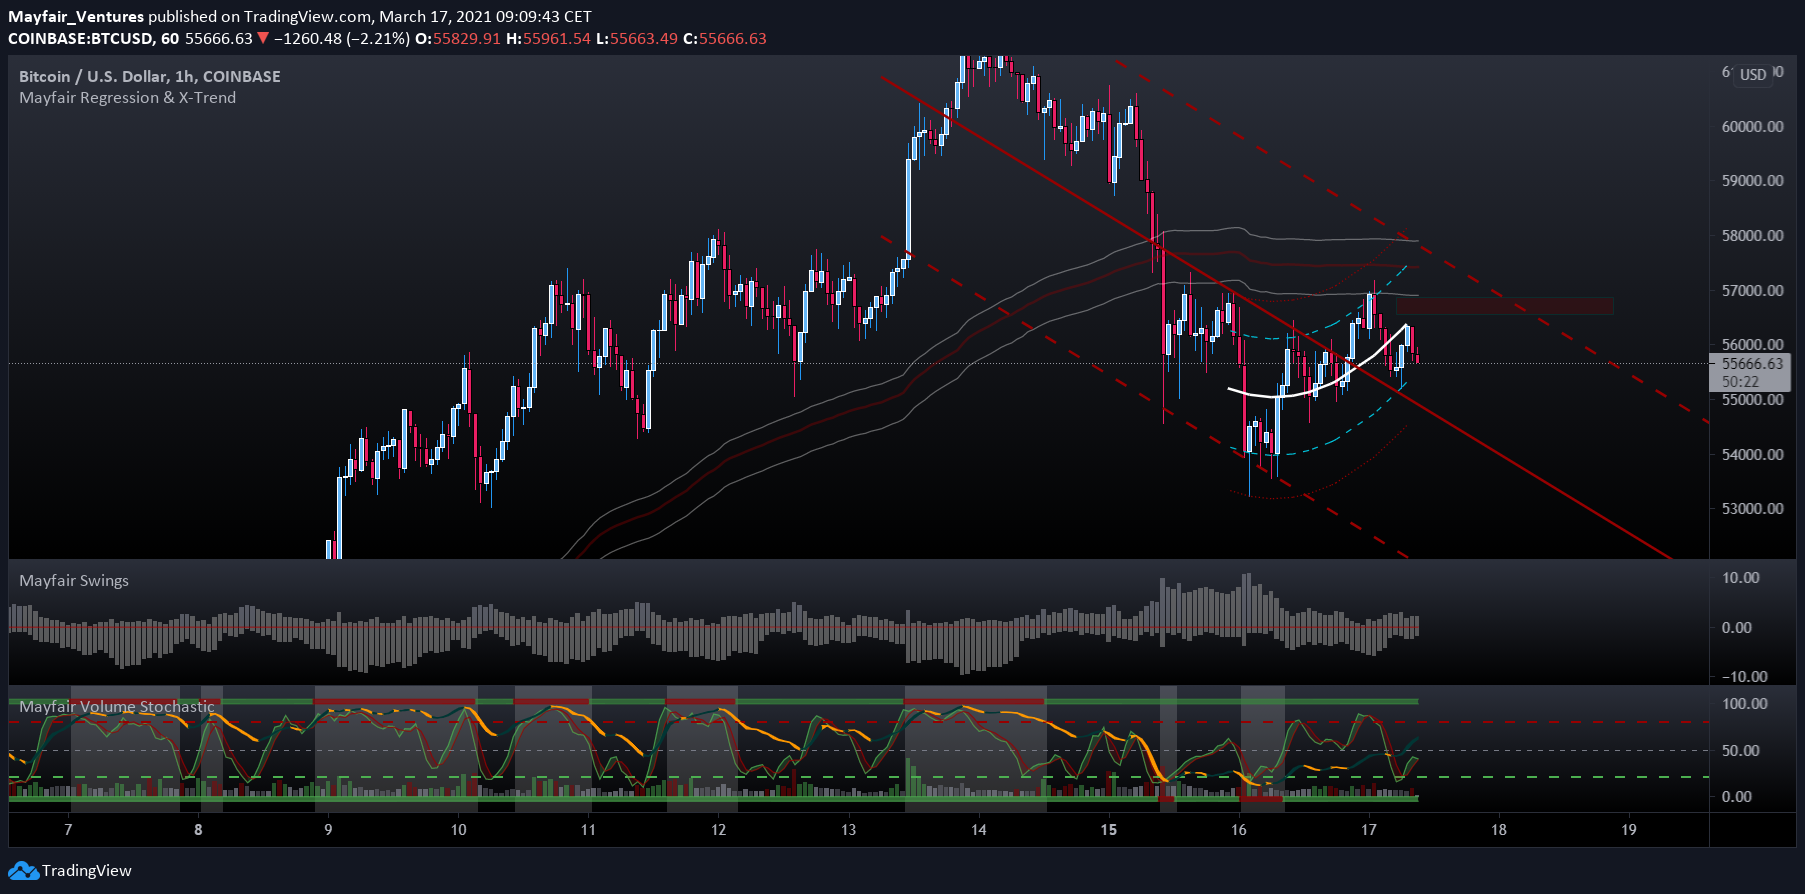Click date 17 on the time axis
The image size is (1805, 894).
pos(1369,830)
